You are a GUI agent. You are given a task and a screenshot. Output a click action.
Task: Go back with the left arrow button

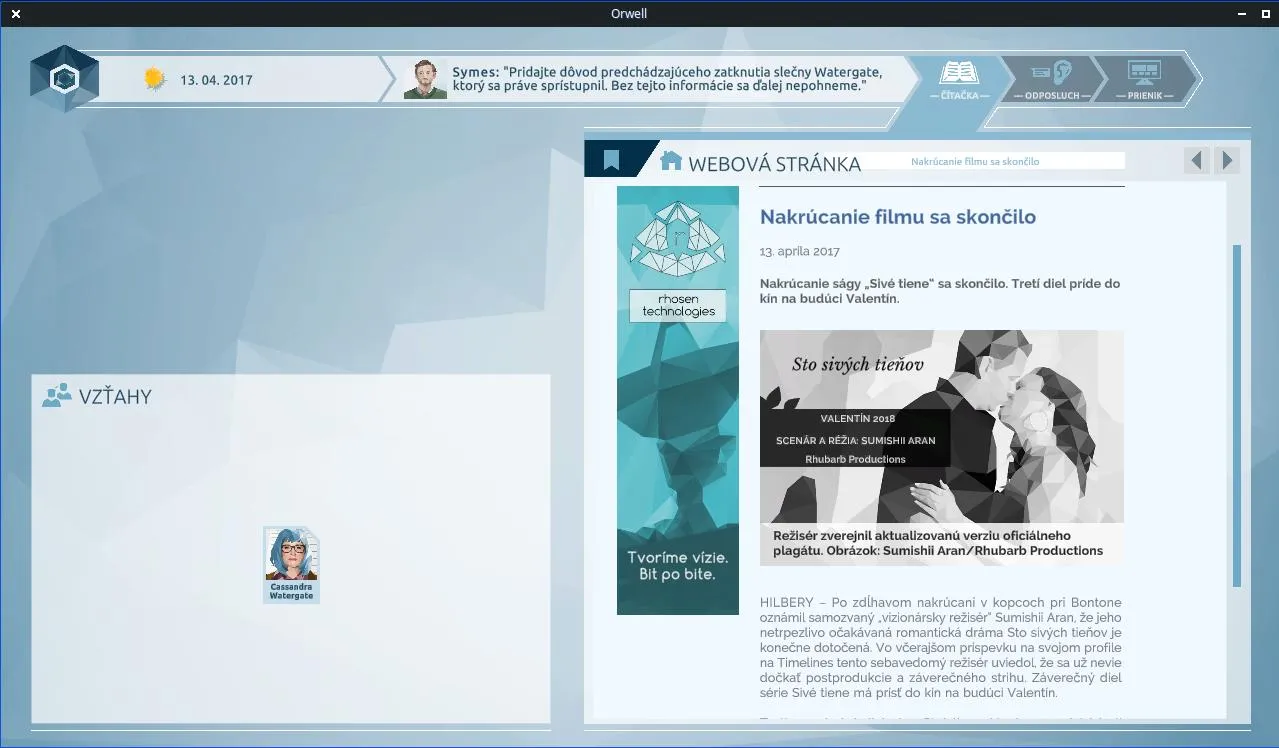click(x=1197, y=160)
